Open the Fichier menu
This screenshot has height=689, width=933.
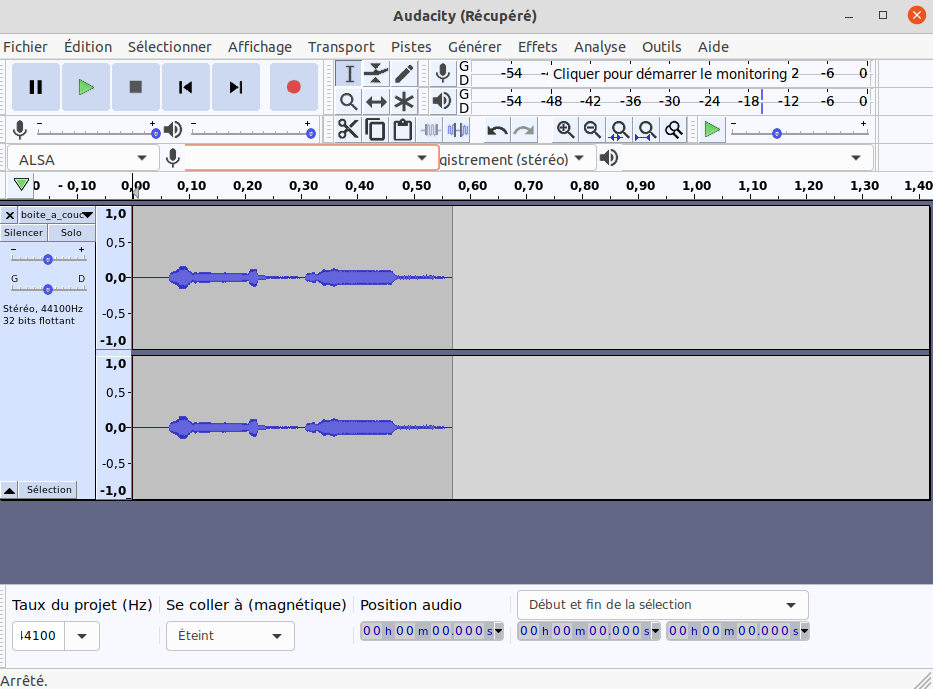click(25, 47)
